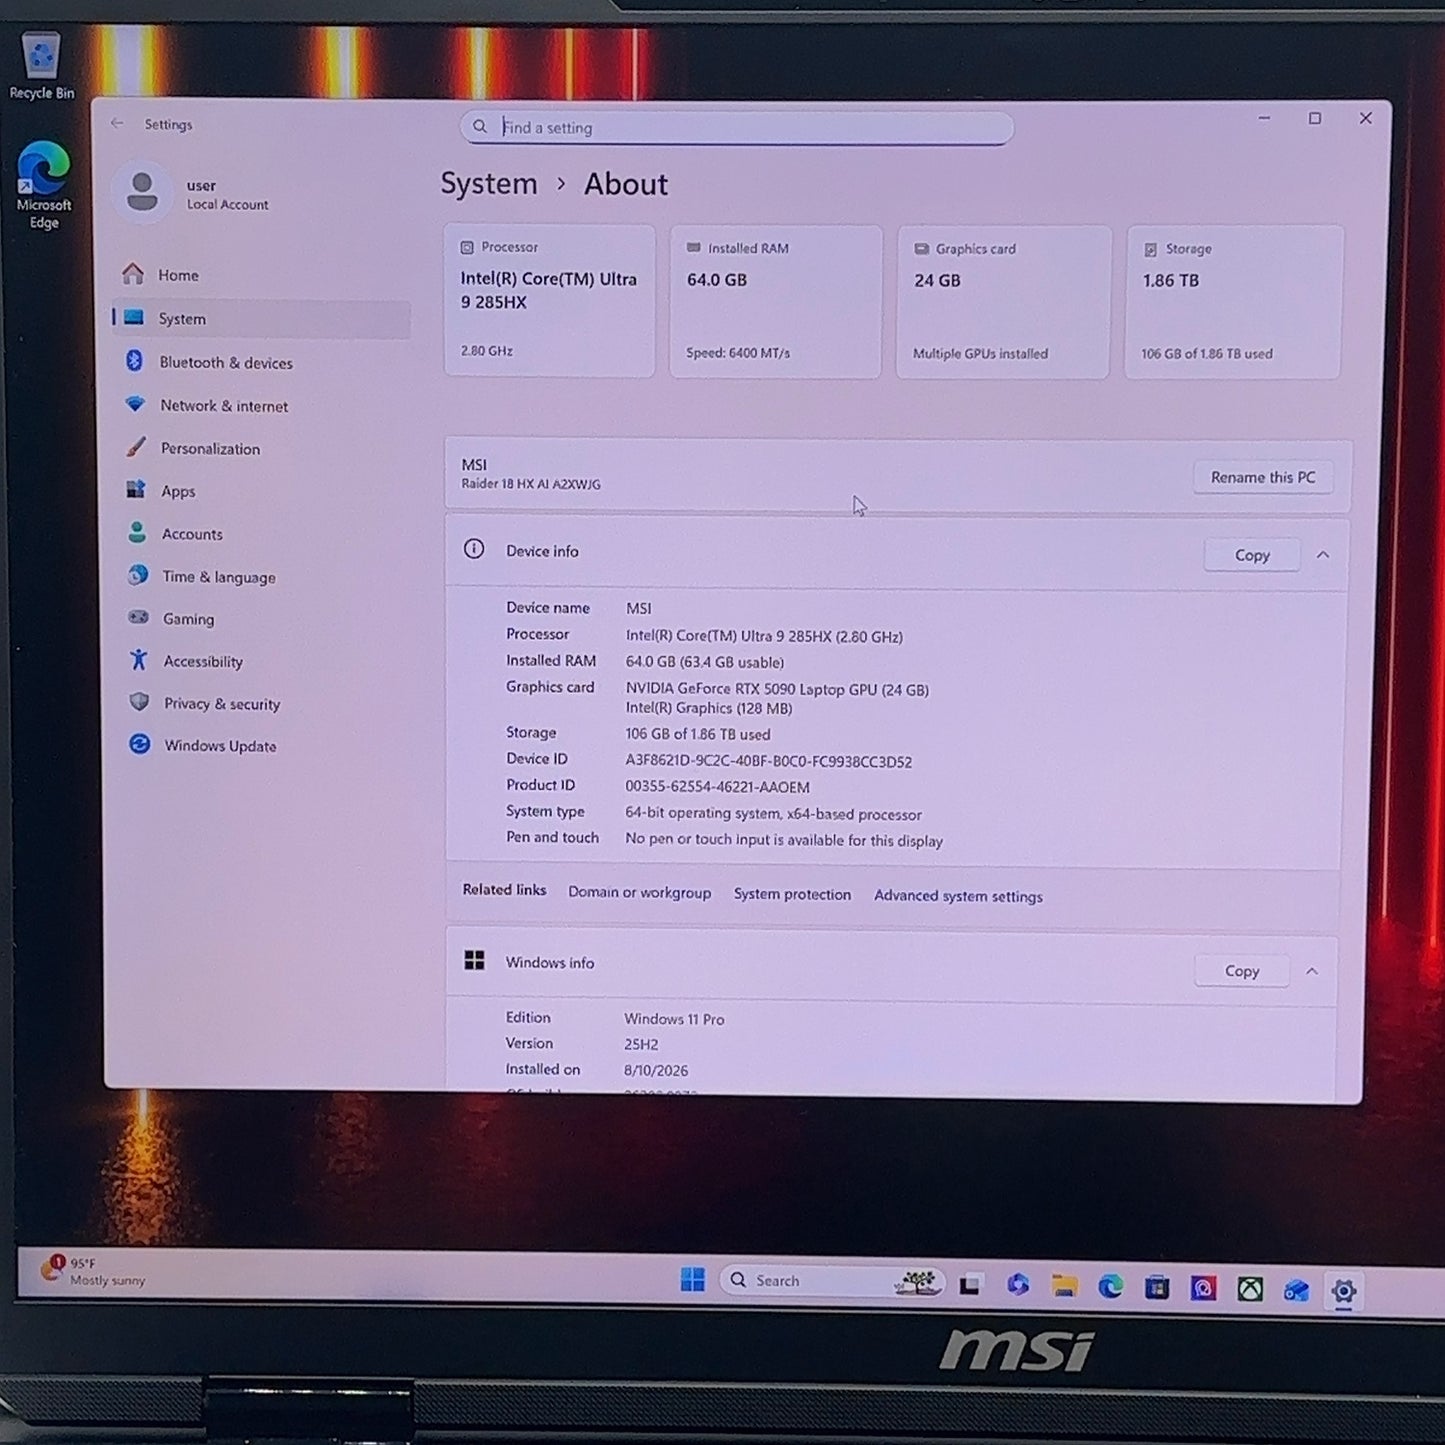Select the 64-bit operating system text

[774, 814]
